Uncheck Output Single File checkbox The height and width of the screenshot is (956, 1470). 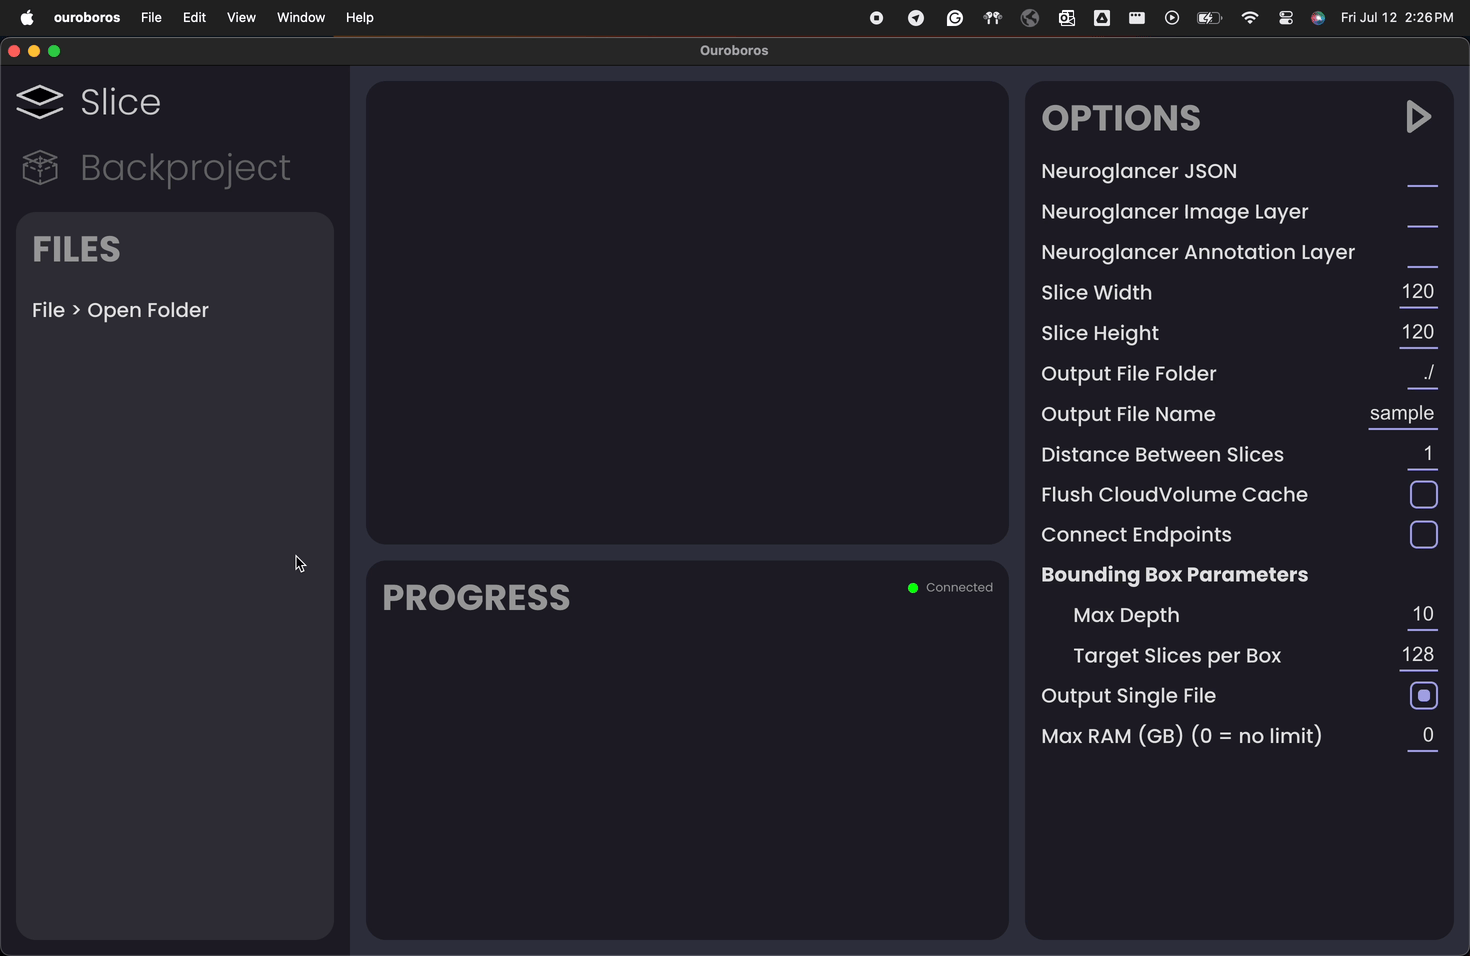(1423, 696)
